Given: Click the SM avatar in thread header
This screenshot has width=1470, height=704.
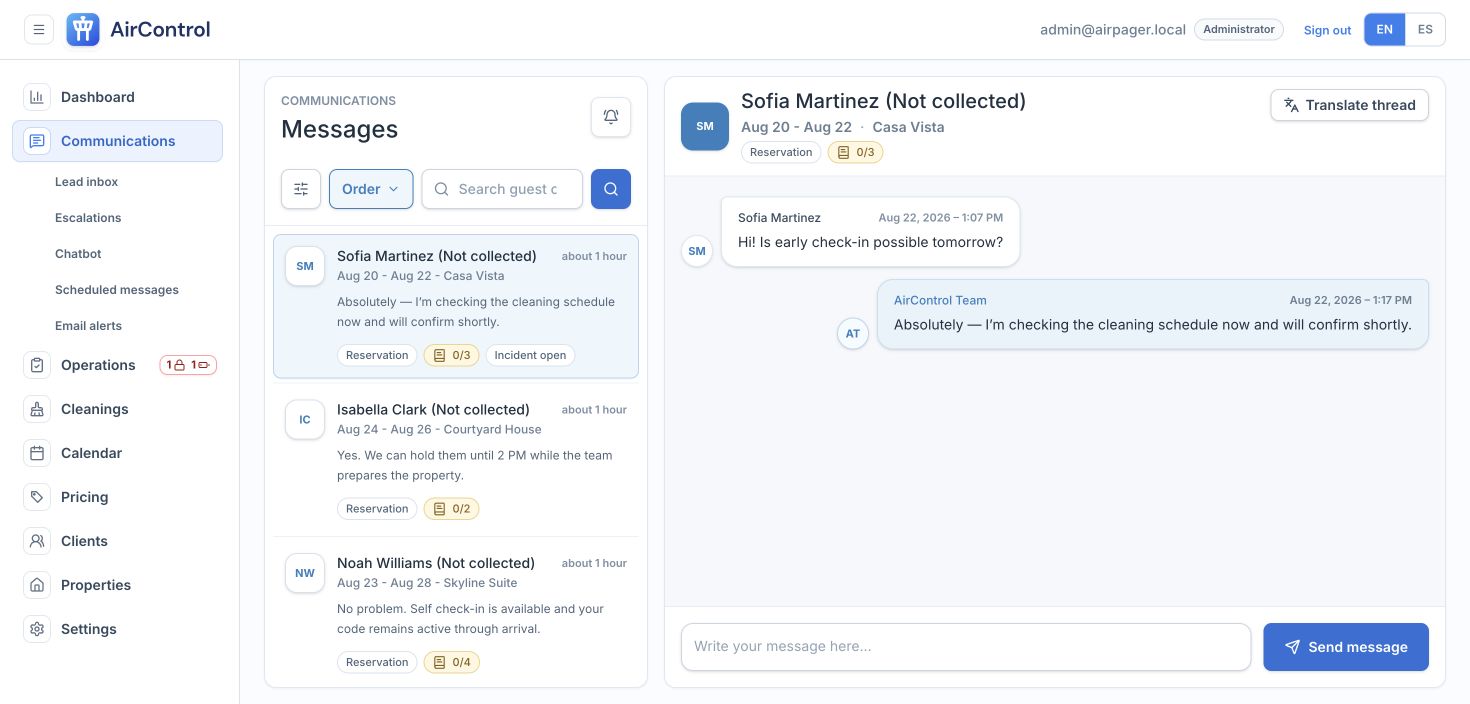Looking at the screenshot, I should (x=705, y=126).
